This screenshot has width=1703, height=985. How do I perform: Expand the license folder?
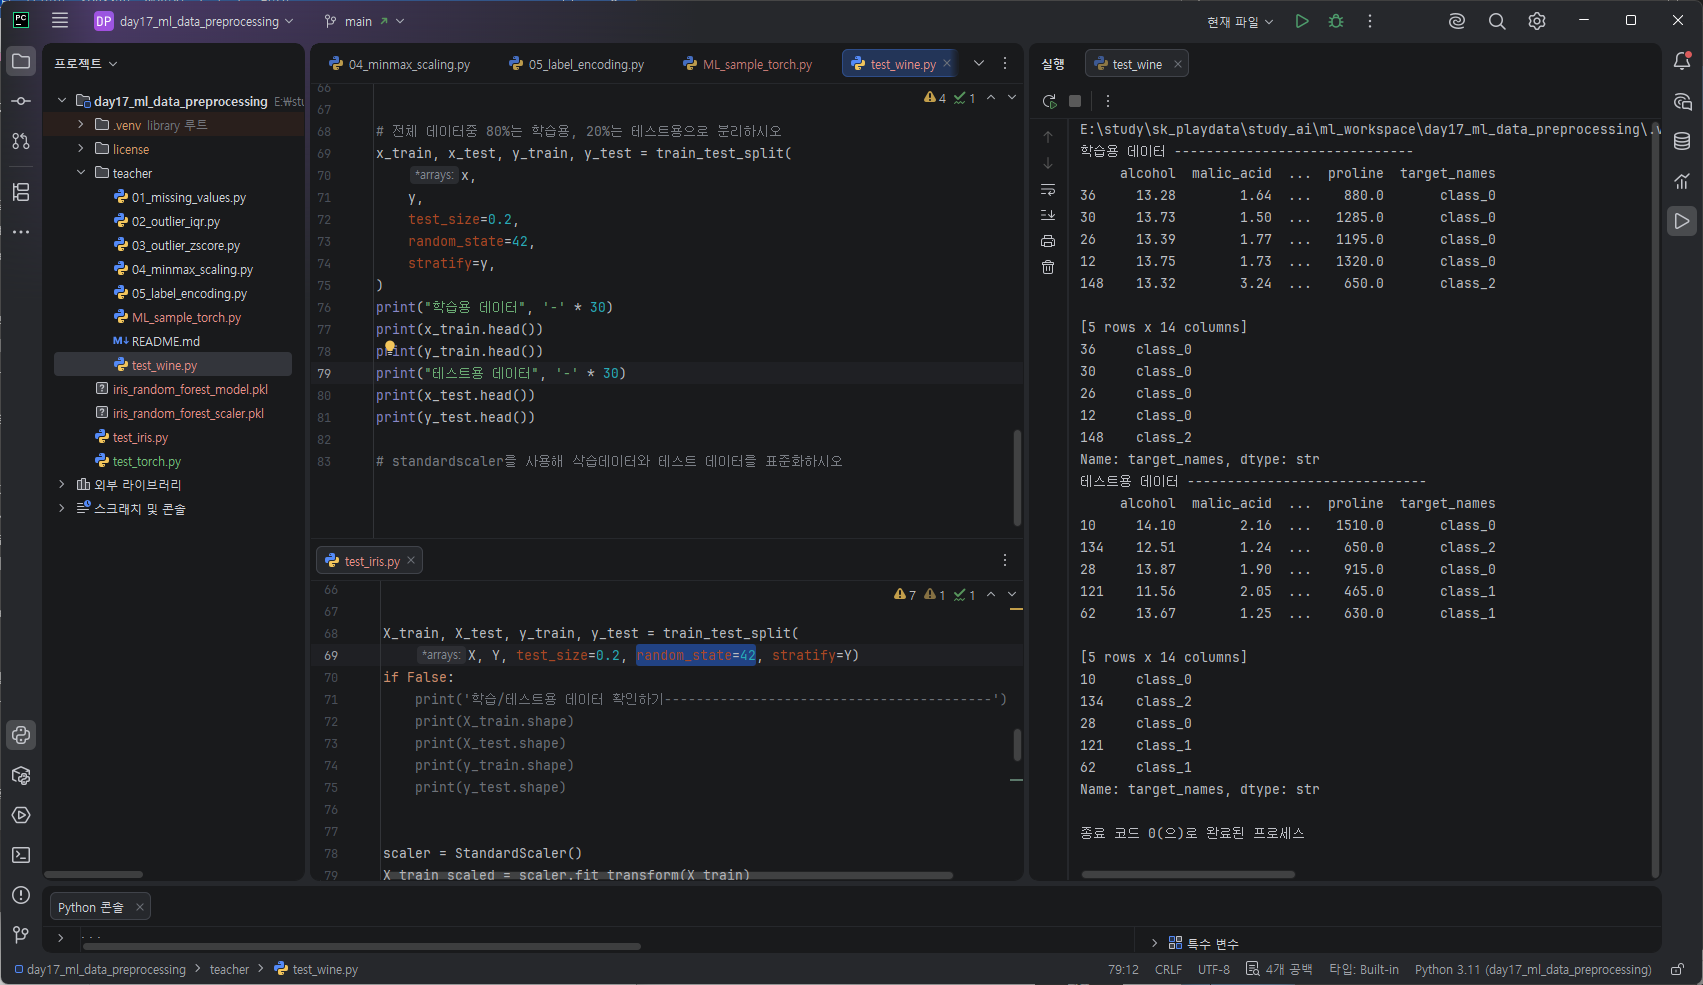point(81,149)
